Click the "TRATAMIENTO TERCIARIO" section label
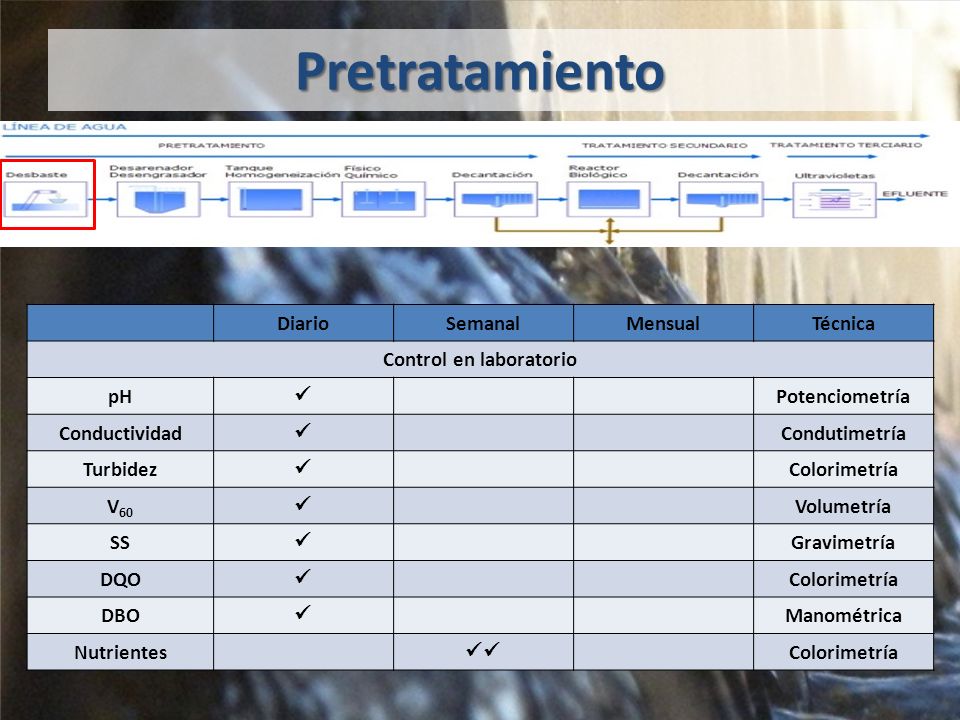The height and width of the screenshot is (720, 960). click(x=846, y=144)
